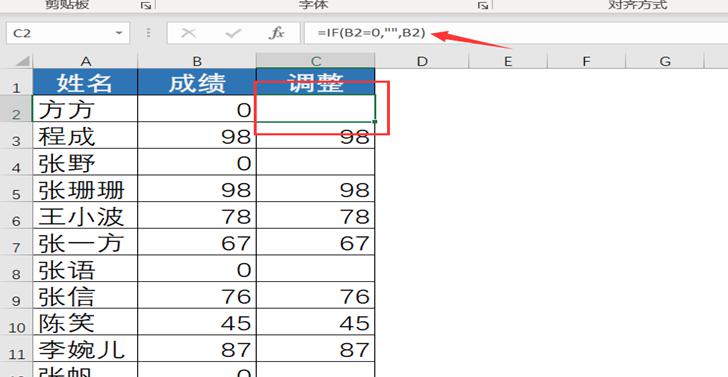
Task: Click adjusted value 76 in column C
Action: tap(316, 295)
